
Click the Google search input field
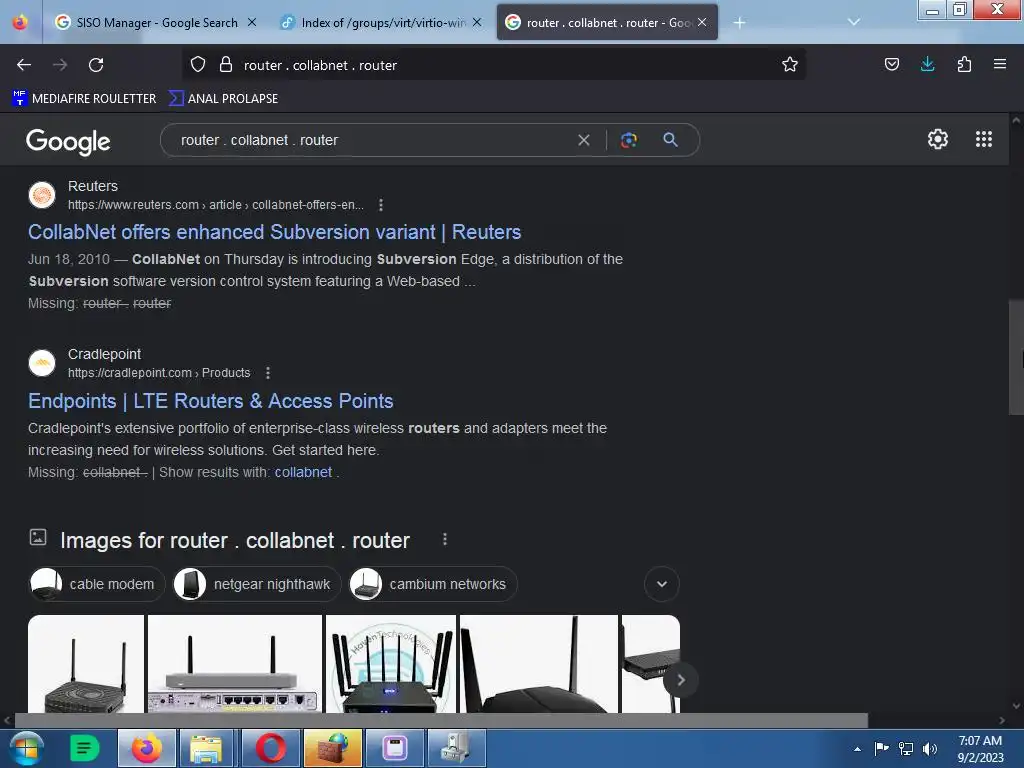click(372, 140)
